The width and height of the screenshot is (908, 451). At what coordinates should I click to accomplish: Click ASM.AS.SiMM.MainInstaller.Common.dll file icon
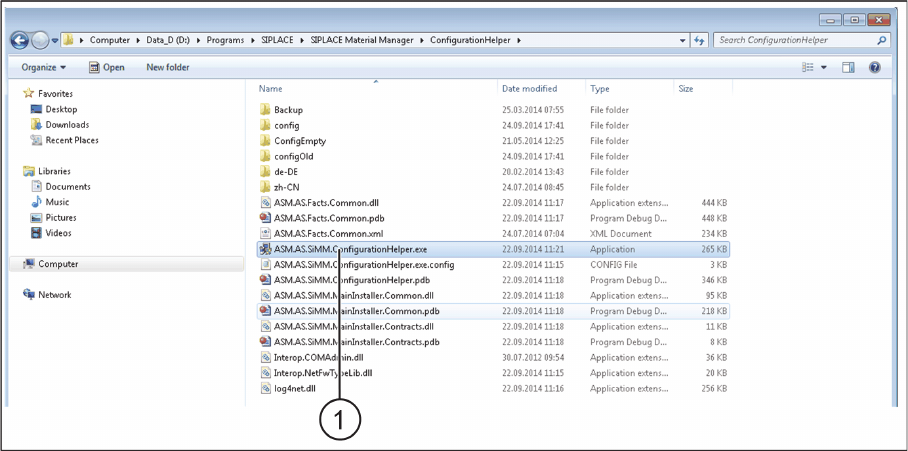265,296
